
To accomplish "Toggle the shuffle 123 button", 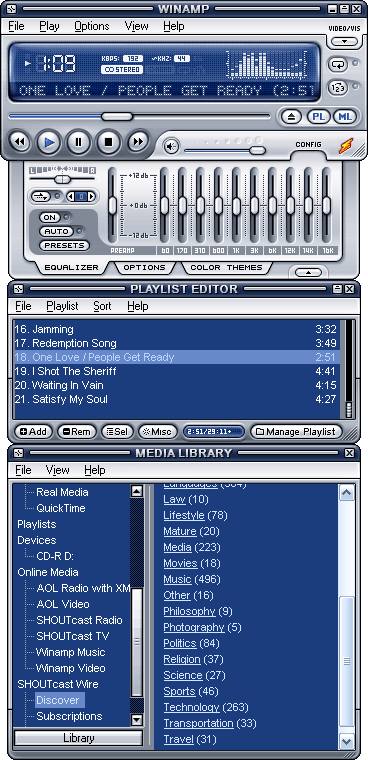I will (337, 88).
